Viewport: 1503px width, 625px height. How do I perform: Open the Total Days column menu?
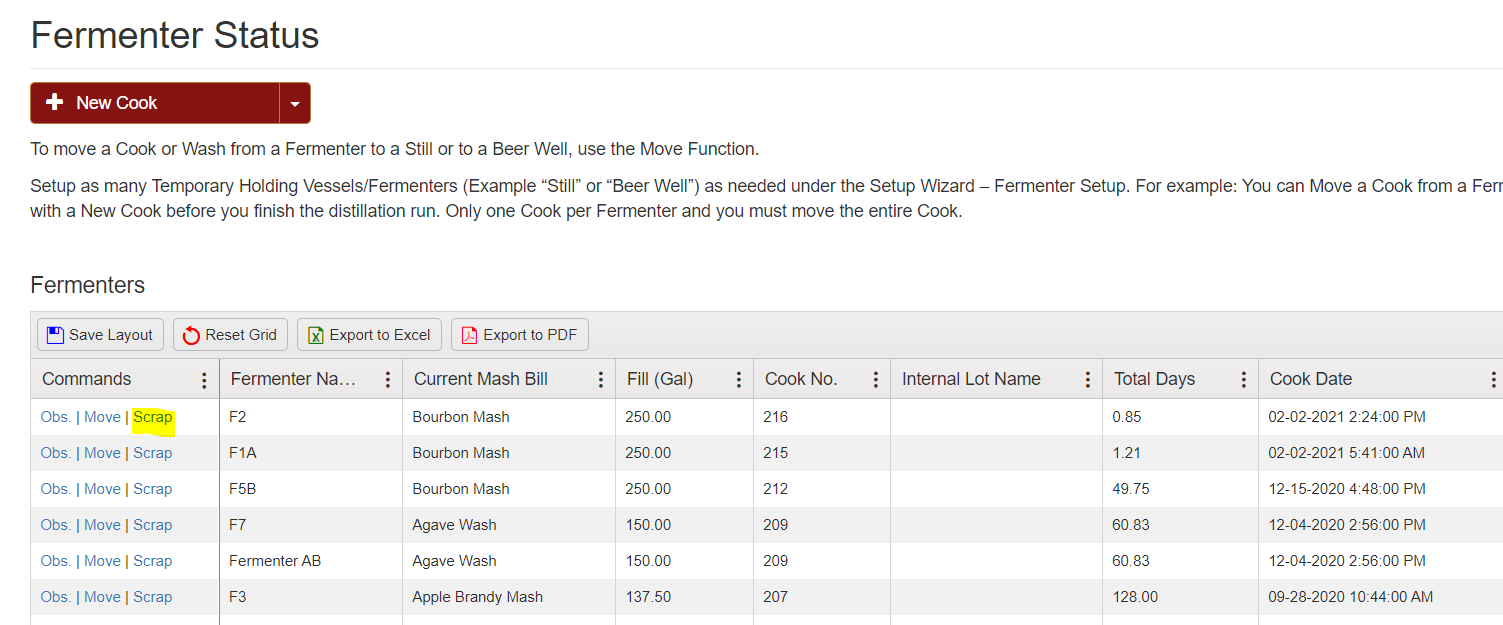click(1244, 380)
